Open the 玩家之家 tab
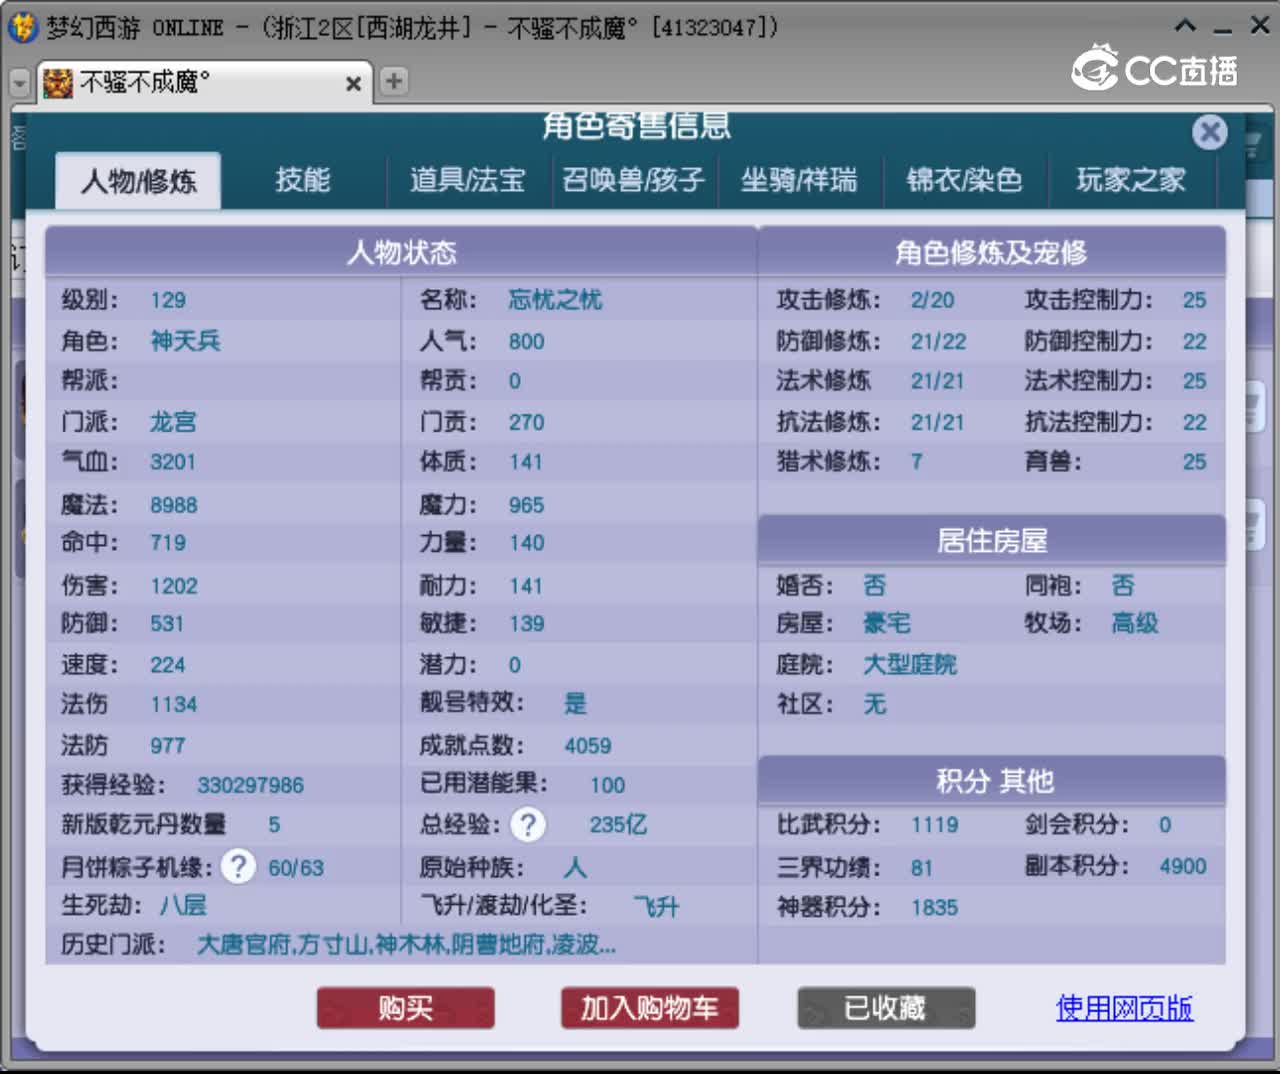The width and height of the screenshot is (1280, 1074). click(1131, 180)
